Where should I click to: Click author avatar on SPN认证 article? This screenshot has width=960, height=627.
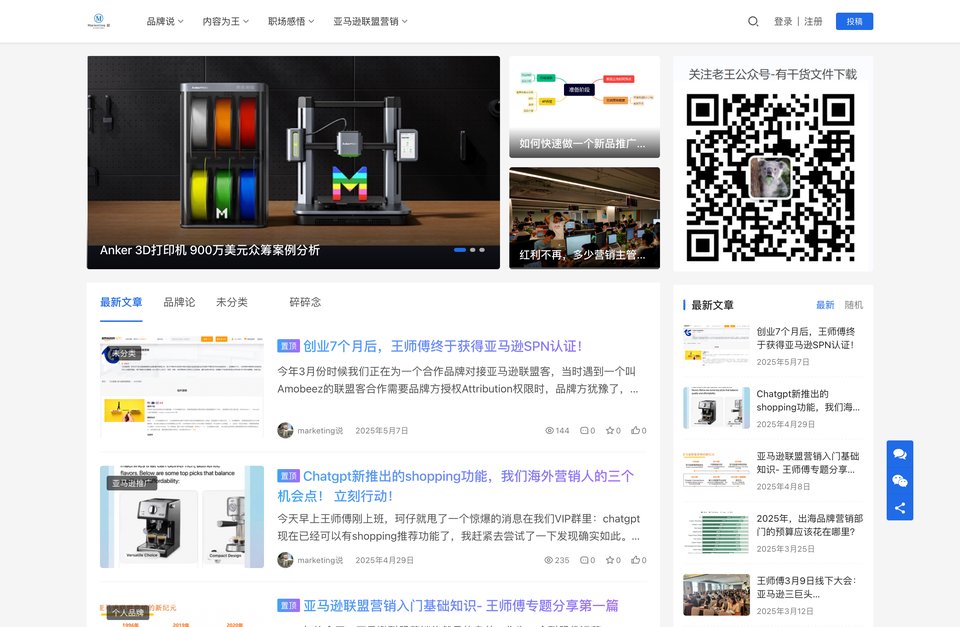pos(285,430)
